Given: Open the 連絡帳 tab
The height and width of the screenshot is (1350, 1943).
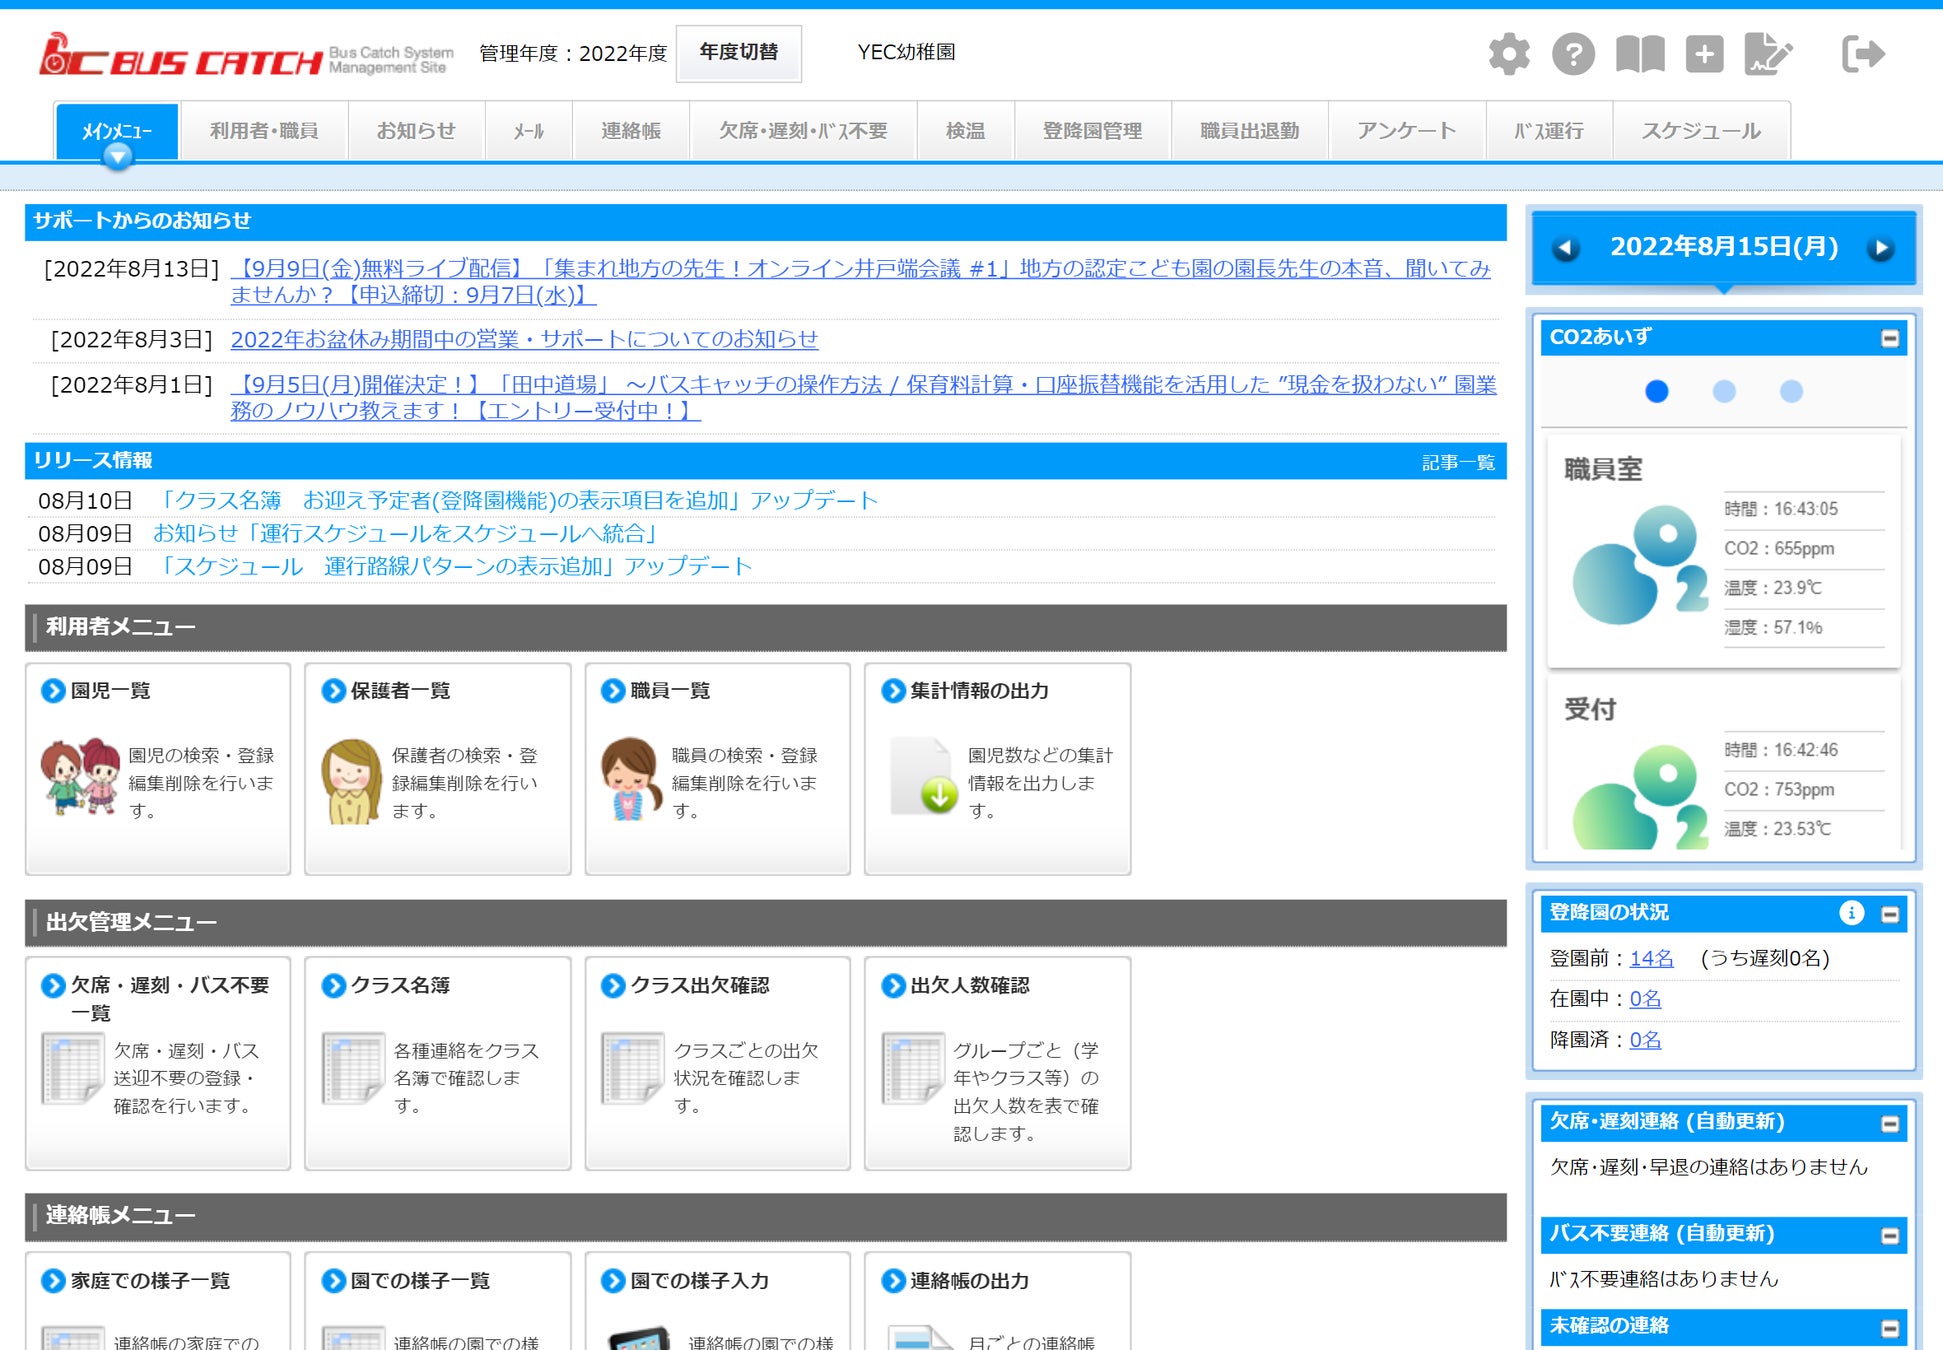Looking at the screenshot, I should point(630,131).
